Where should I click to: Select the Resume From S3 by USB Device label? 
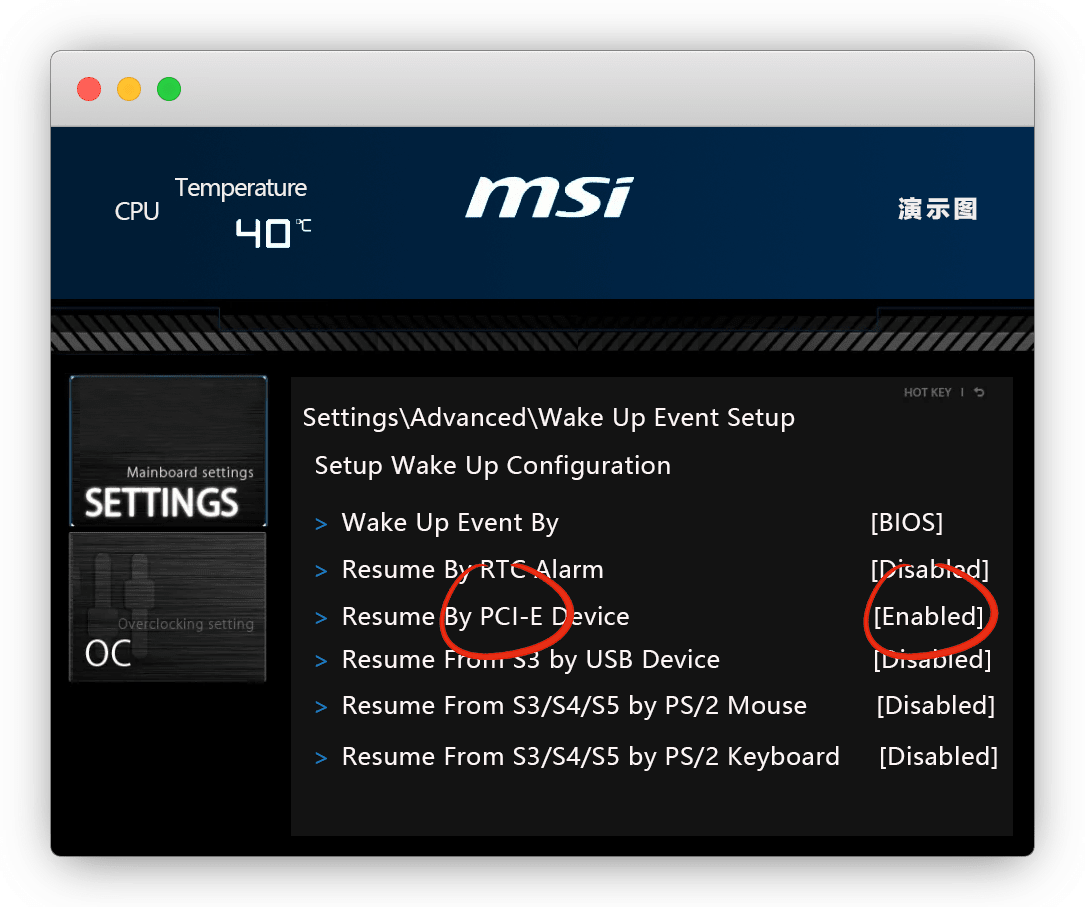tap(530, 660)
